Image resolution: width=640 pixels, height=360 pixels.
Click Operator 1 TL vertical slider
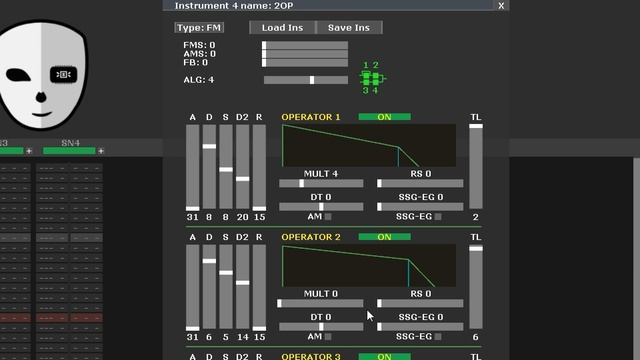pos(476,167)
